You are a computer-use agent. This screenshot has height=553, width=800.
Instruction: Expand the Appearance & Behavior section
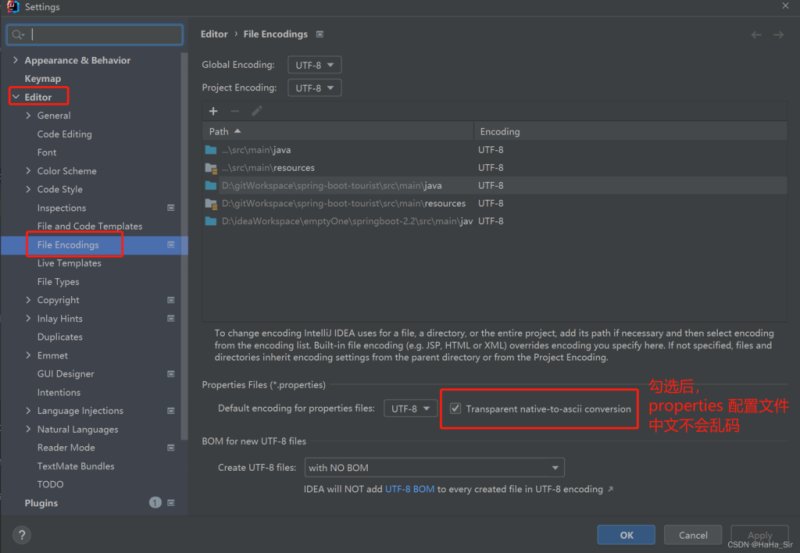pos(15,60)
